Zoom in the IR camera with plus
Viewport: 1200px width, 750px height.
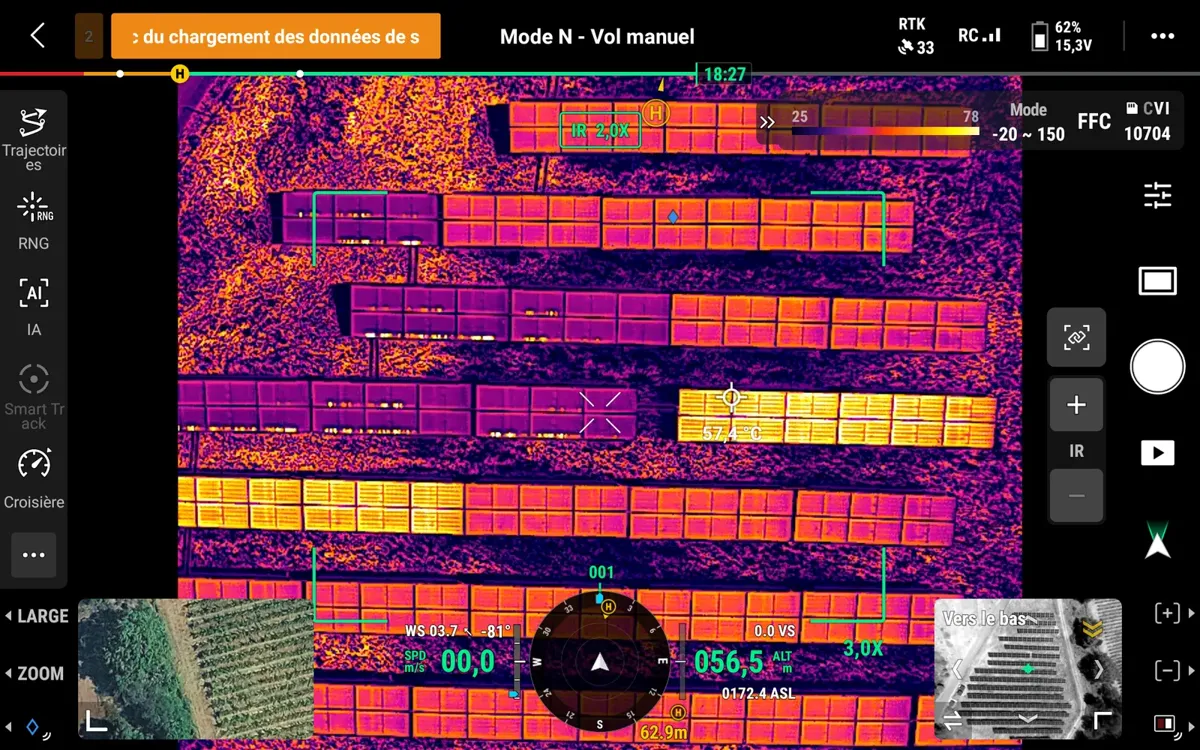coord(1076,405)
